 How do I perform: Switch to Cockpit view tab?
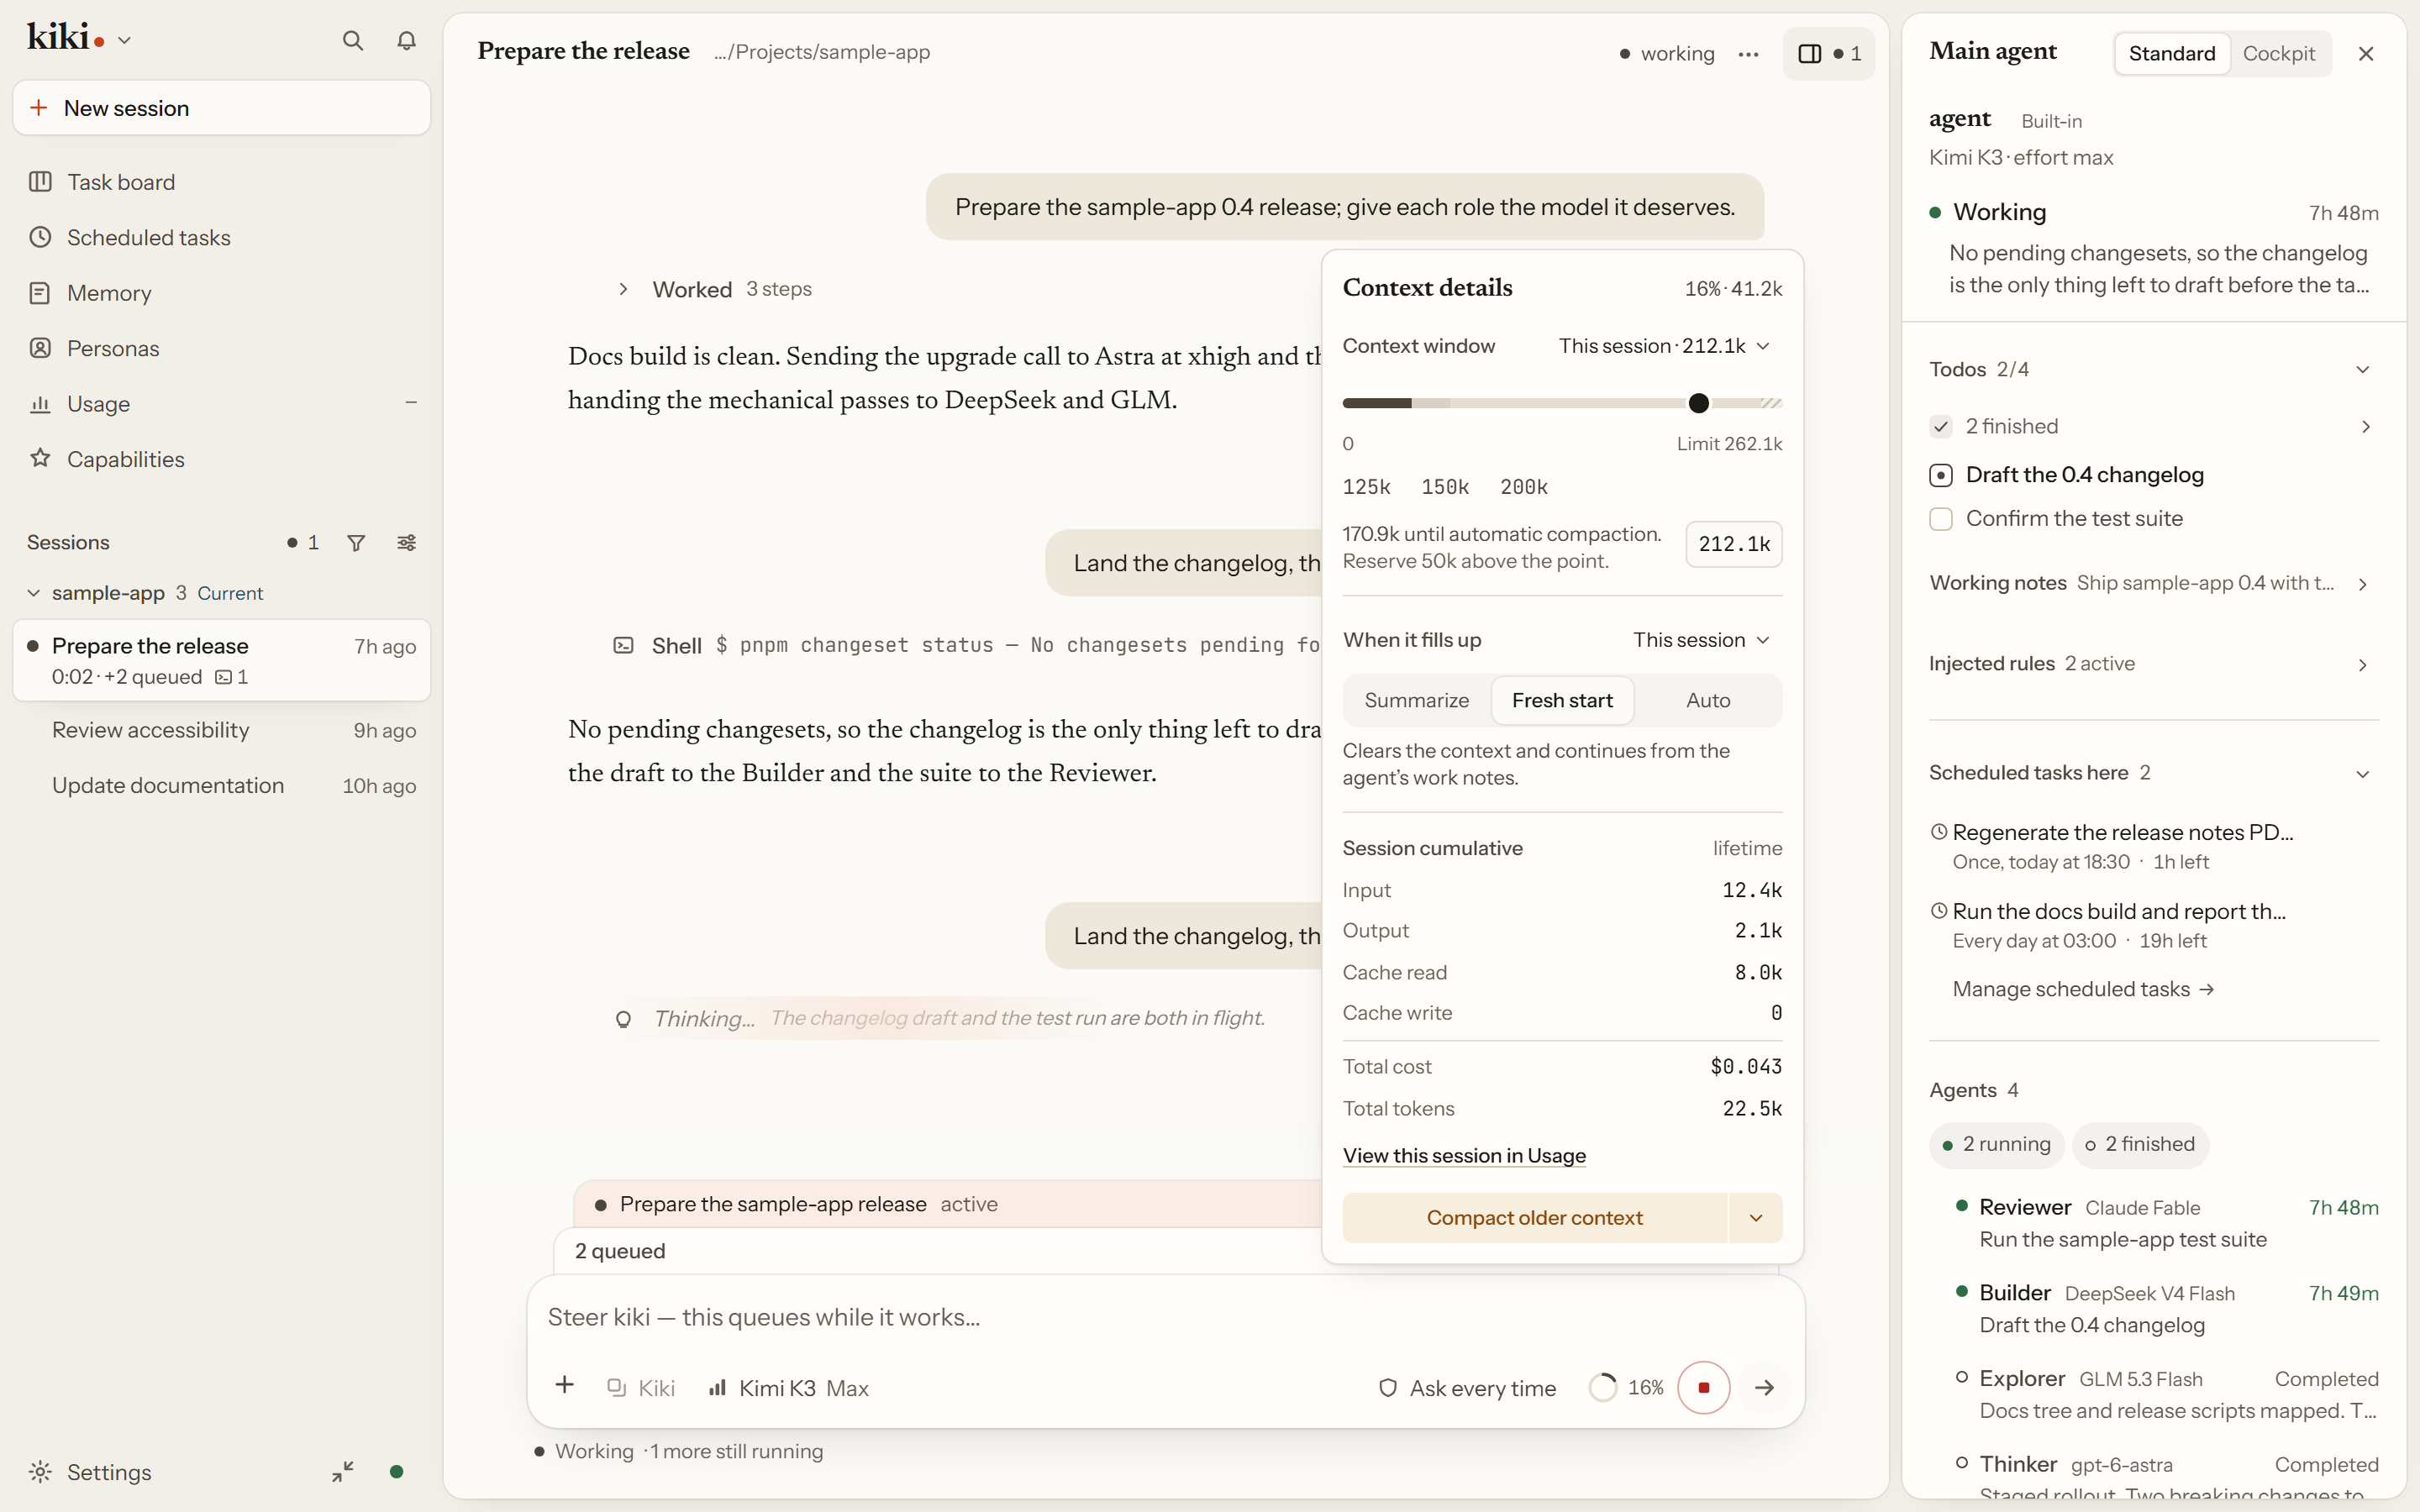tap(2278, 54)
